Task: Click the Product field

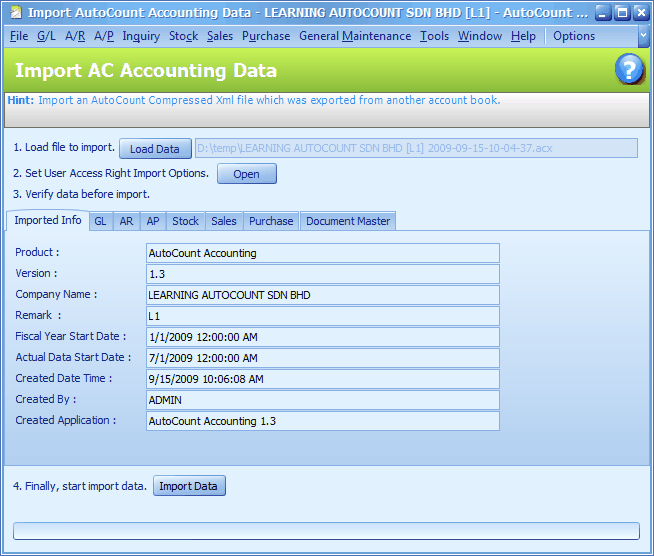Action: point(323,253)
